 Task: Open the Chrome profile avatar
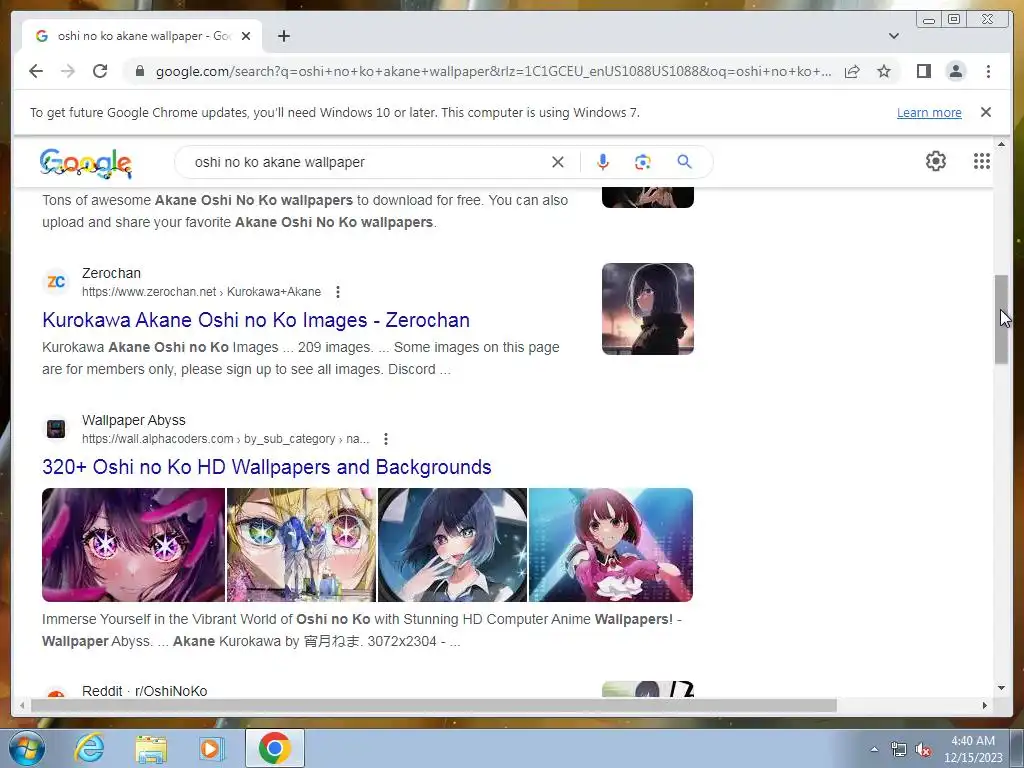click(955, 71)
